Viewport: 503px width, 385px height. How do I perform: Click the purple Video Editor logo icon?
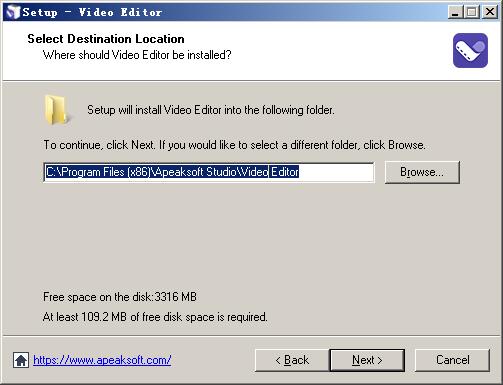[x=470, y=50]
